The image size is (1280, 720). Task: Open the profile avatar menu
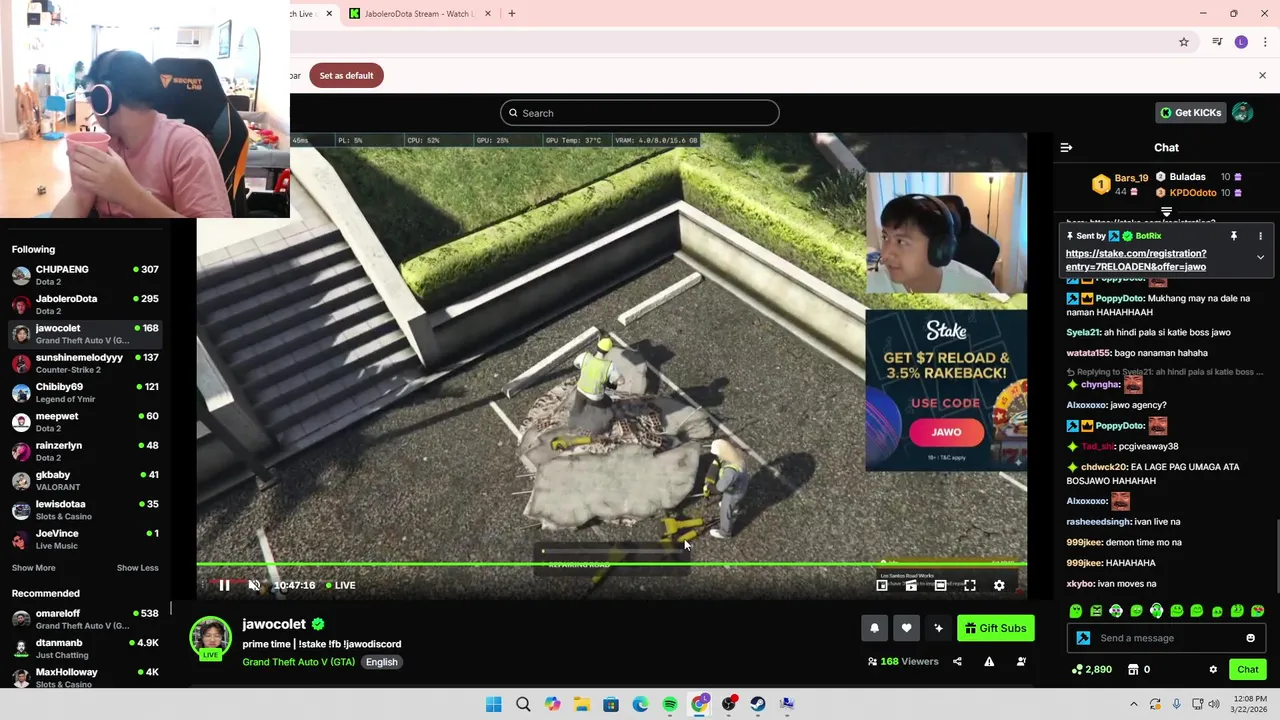(1242, 113)
